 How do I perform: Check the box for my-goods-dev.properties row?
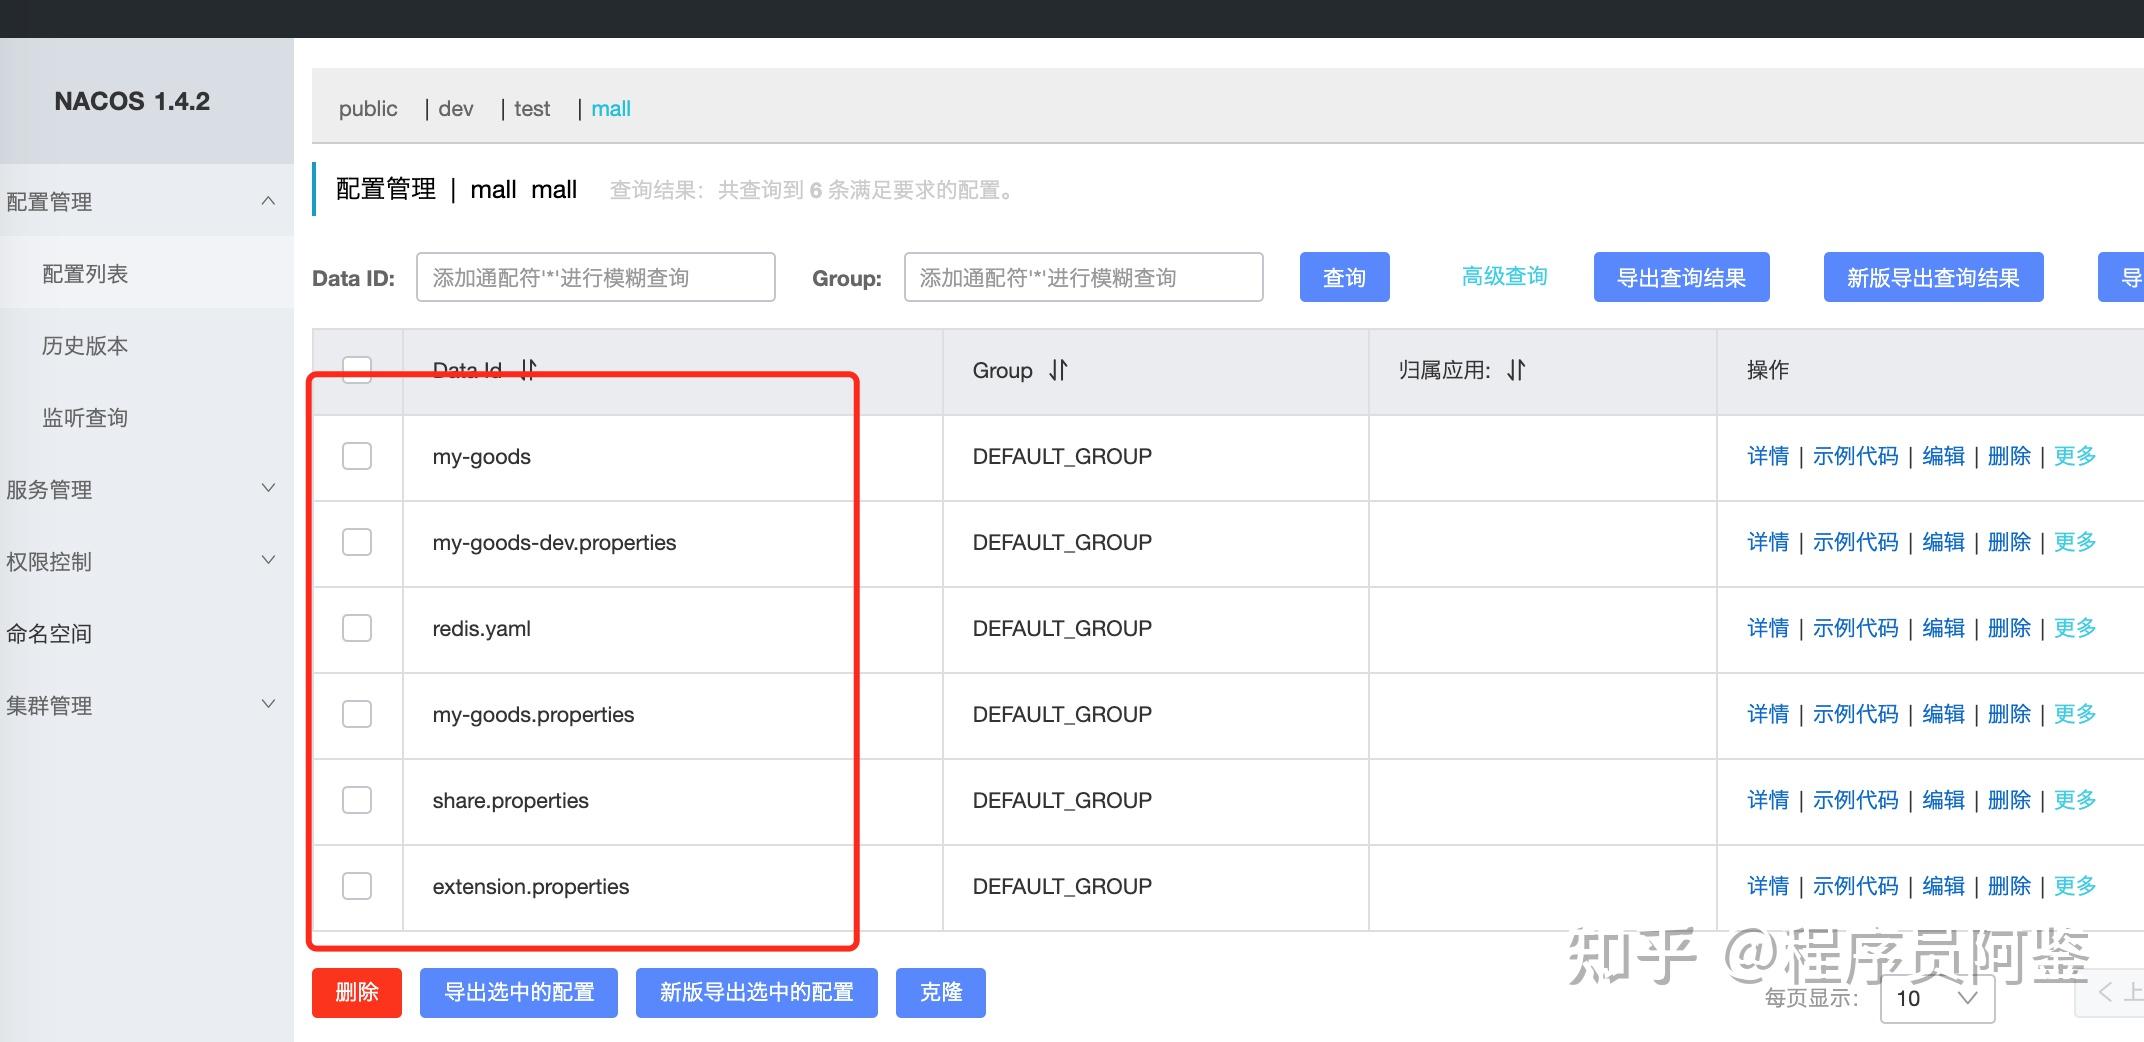click(357, 542)
